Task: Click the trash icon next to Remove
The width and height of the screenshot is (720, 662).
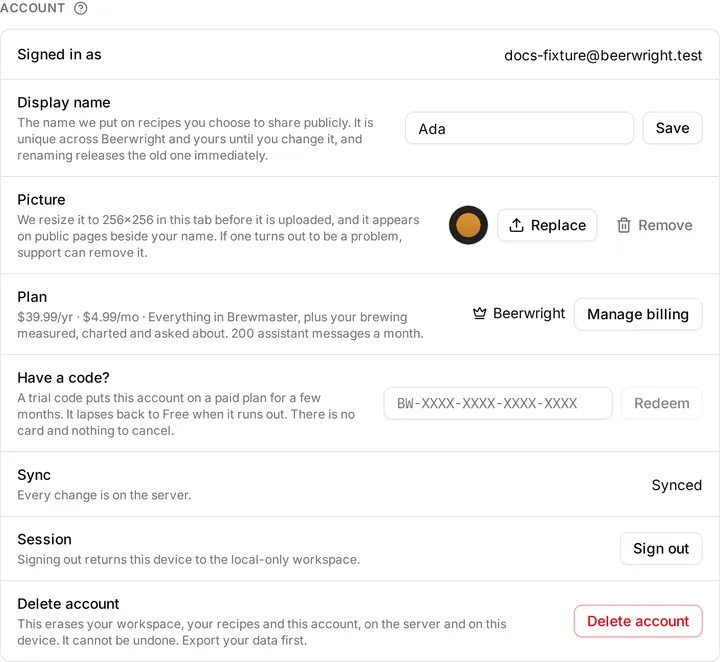Action: (x=624, y=225)
